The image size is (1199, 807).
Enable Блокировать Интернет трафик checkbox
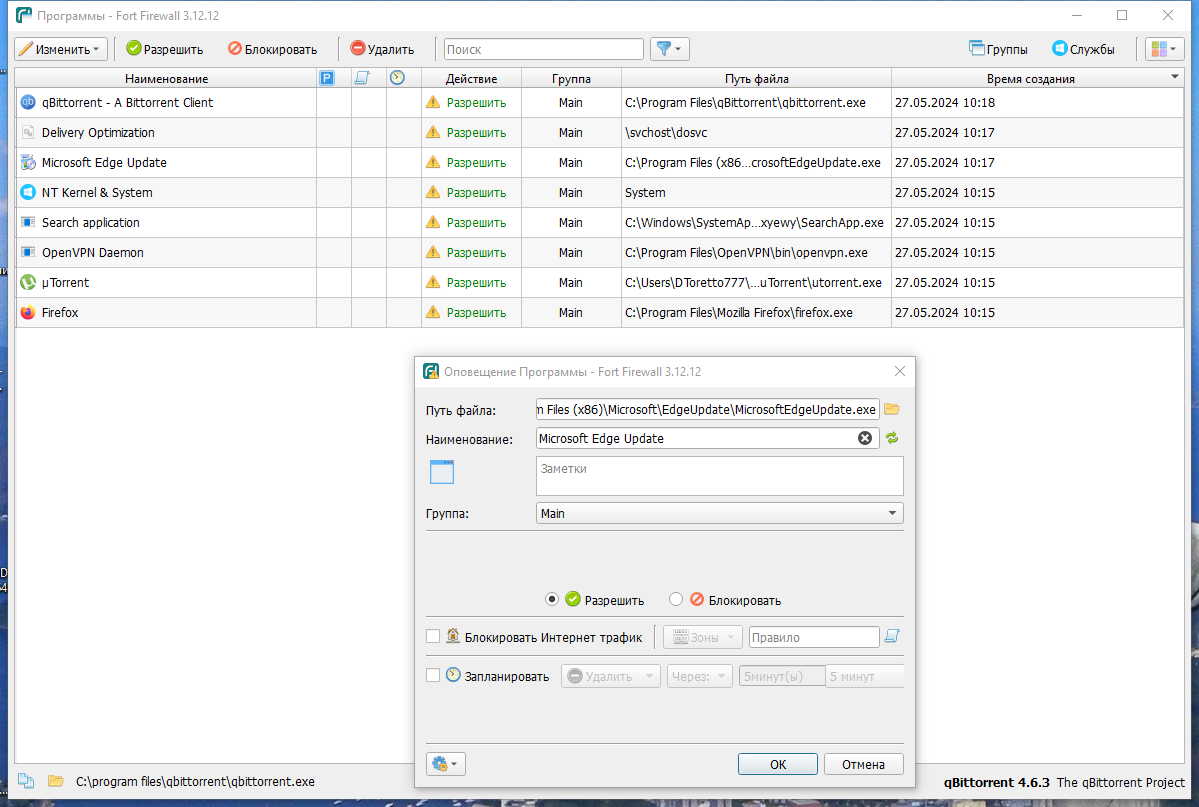[433, 636]
